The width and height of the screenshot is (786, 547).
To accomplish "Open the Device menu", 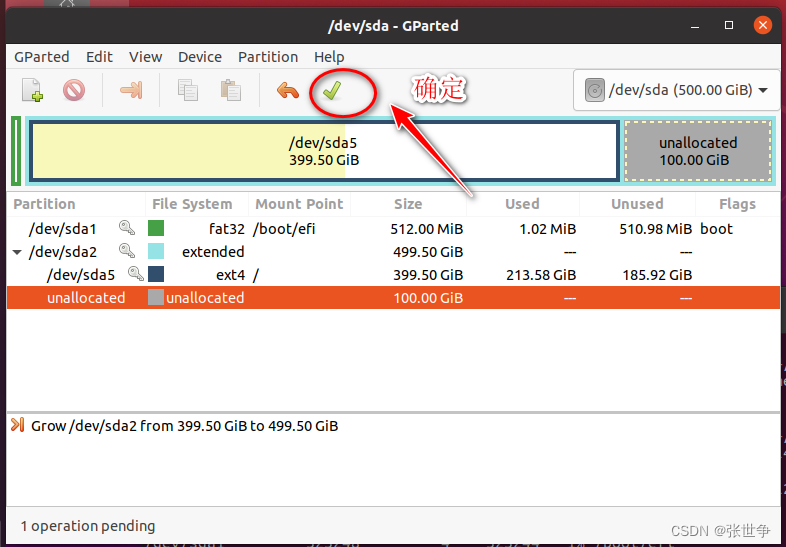I will [x=200, y=57].
